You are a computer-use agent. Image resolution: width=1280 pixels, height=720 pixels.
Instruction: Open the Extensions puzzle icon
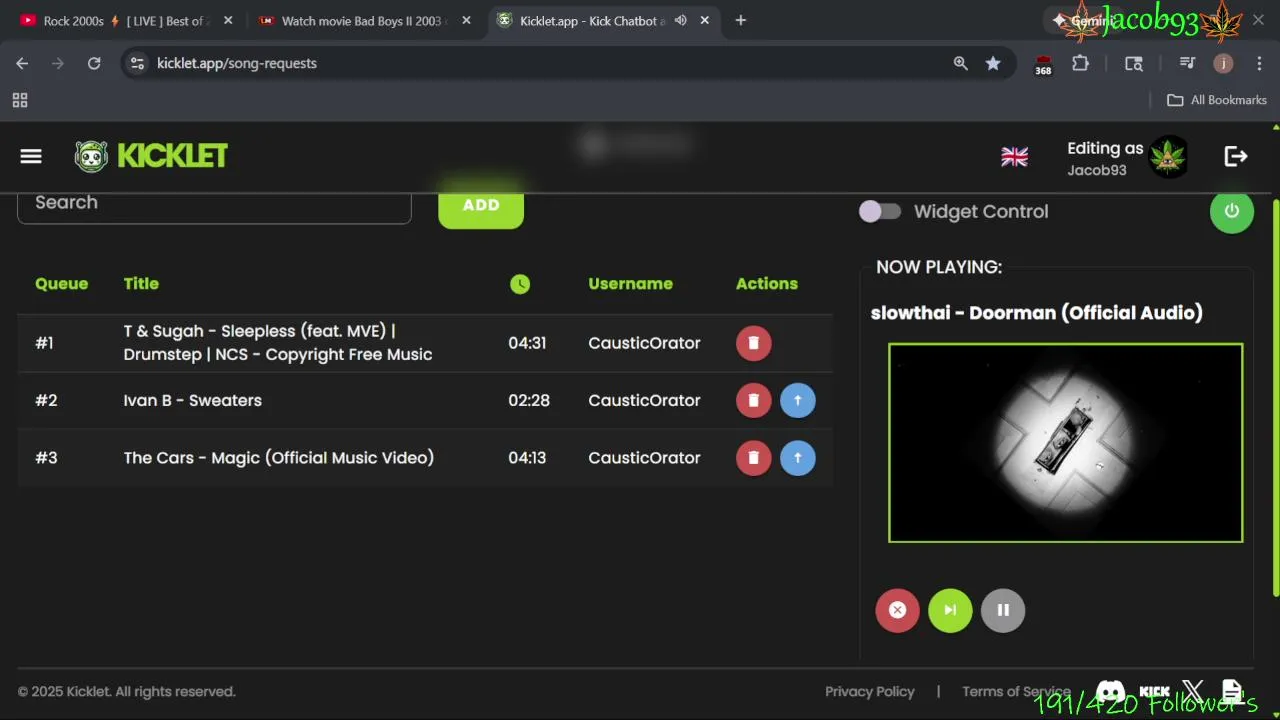(1080, 63)
